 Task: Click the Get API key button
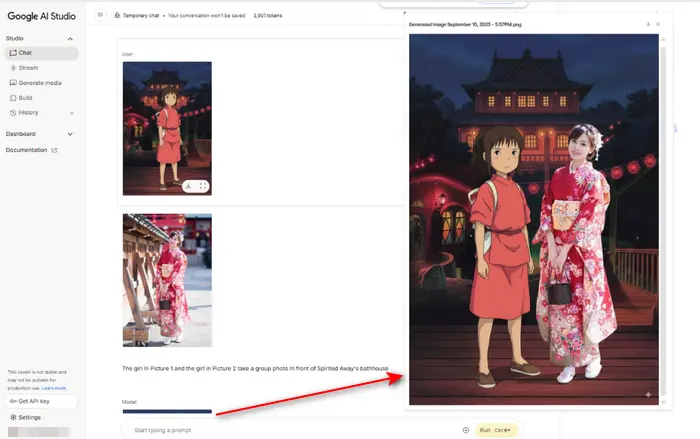click(x=42, y=401)
